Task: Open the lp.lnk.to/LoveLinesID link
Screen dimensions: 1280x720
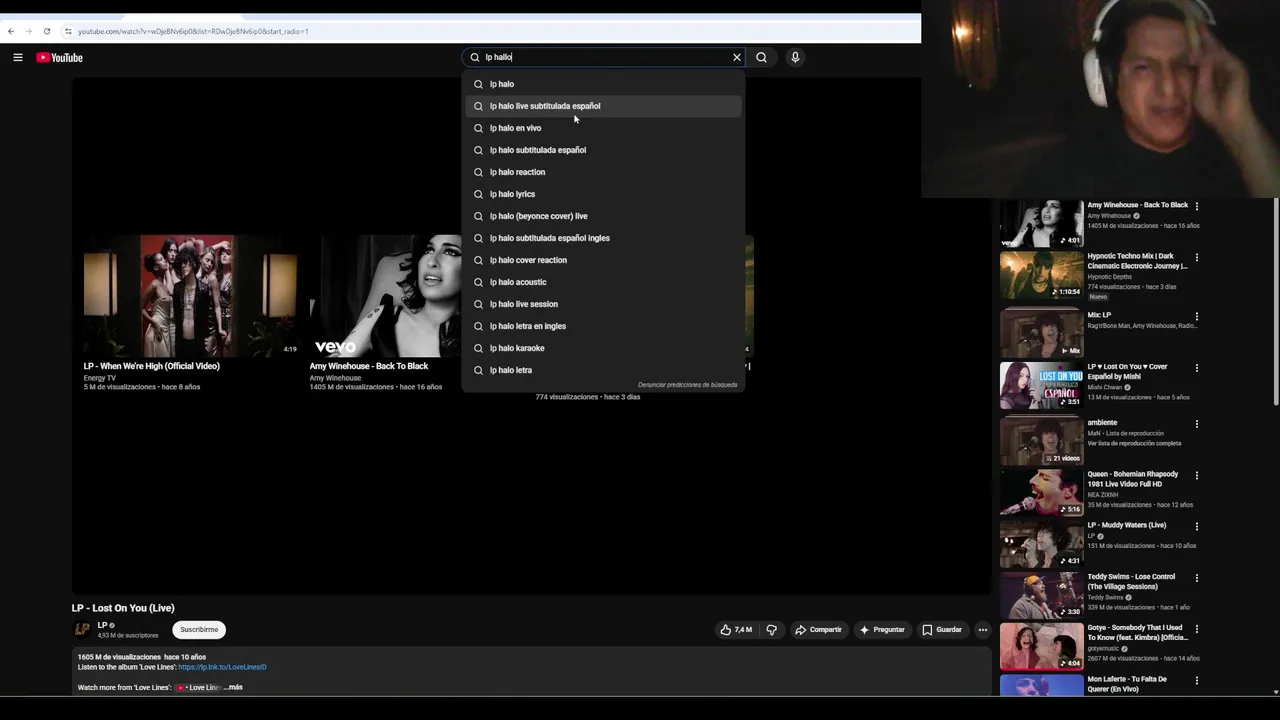Action: point(222,667)
